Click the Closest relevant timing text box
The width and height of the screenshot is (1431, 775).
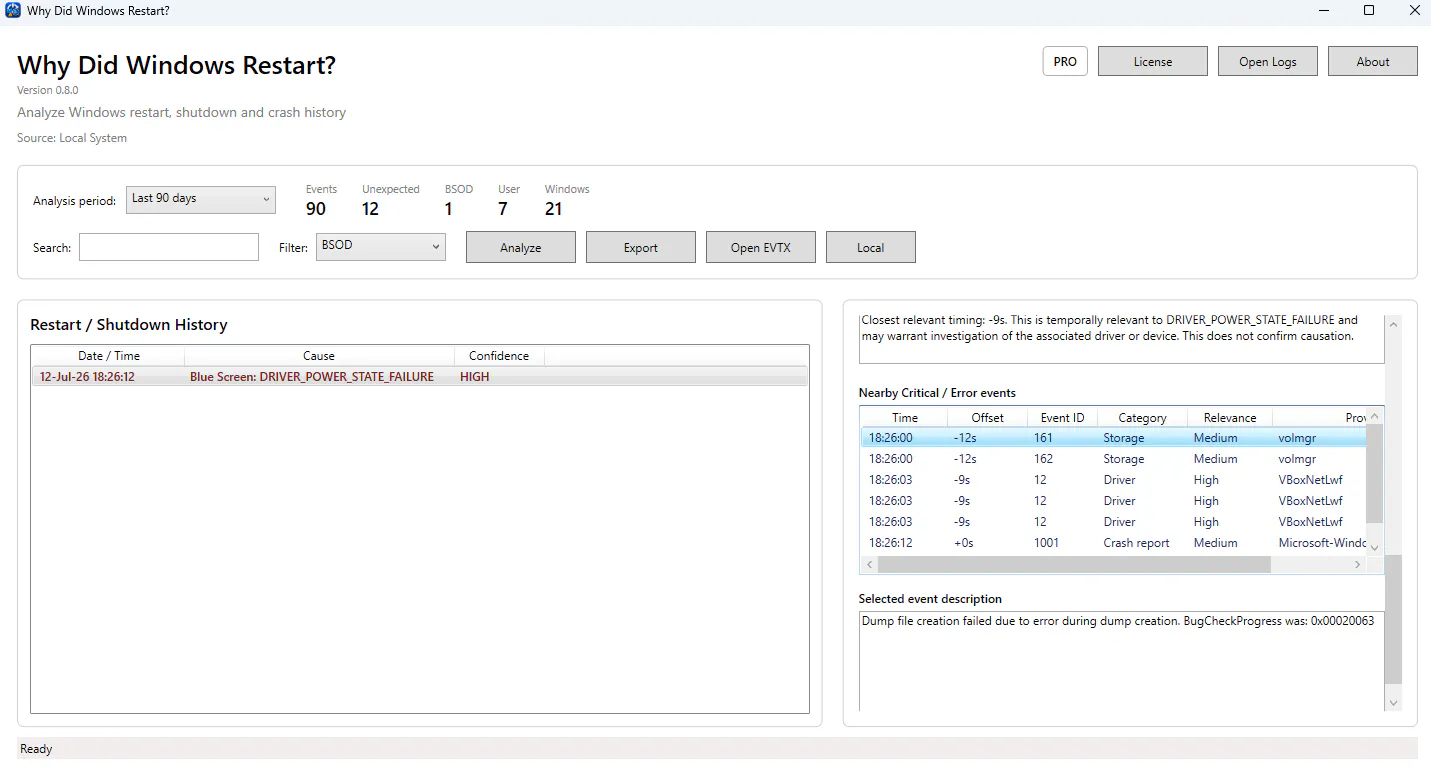[x=1121, y=339]
